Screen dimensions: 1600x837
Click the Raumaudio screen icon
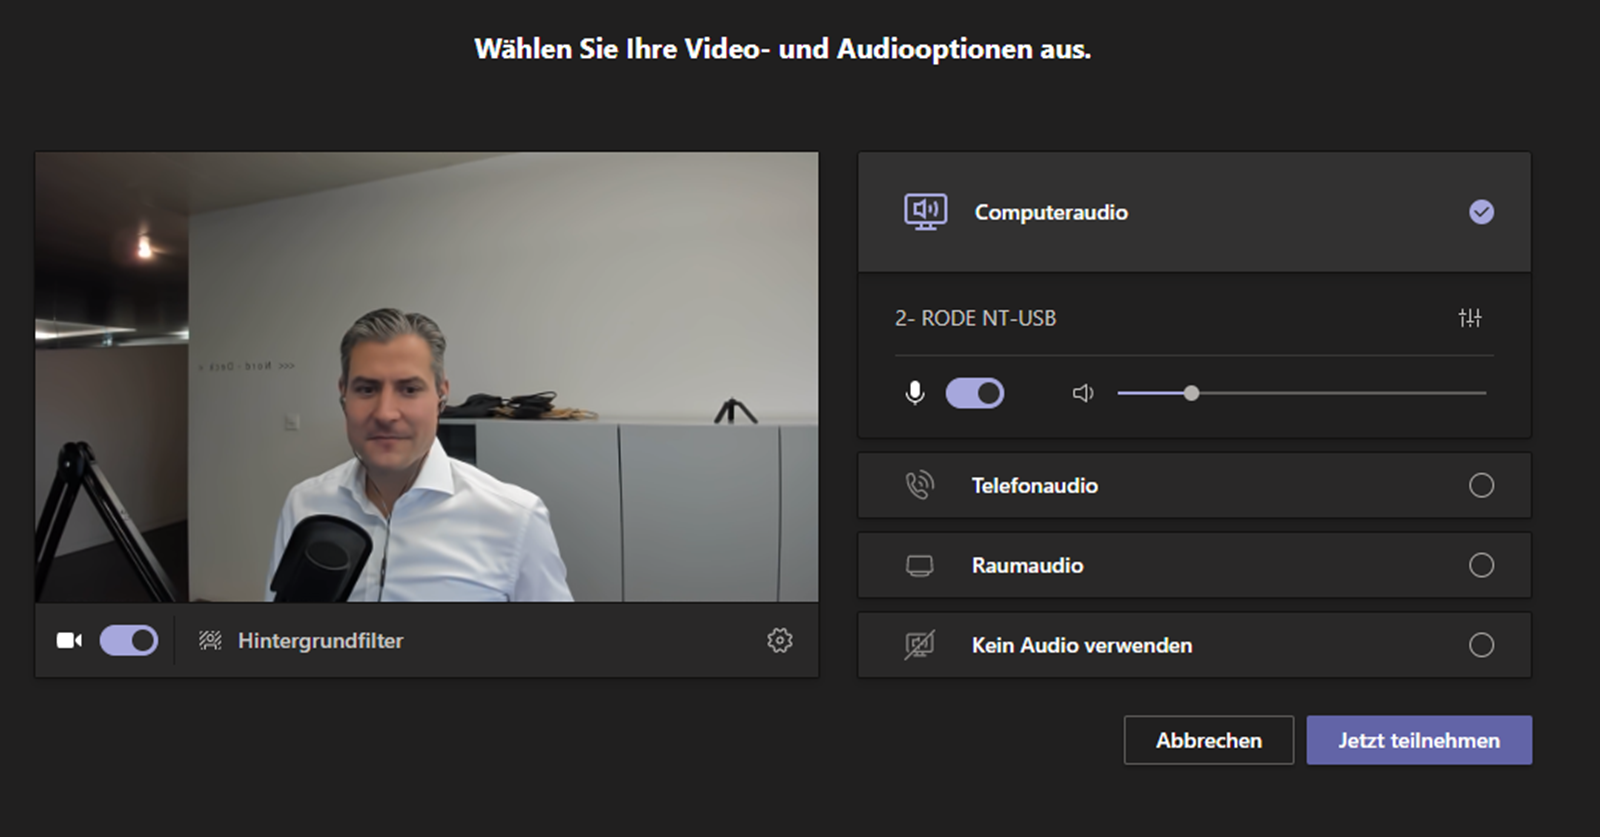[x=919, y=566]
